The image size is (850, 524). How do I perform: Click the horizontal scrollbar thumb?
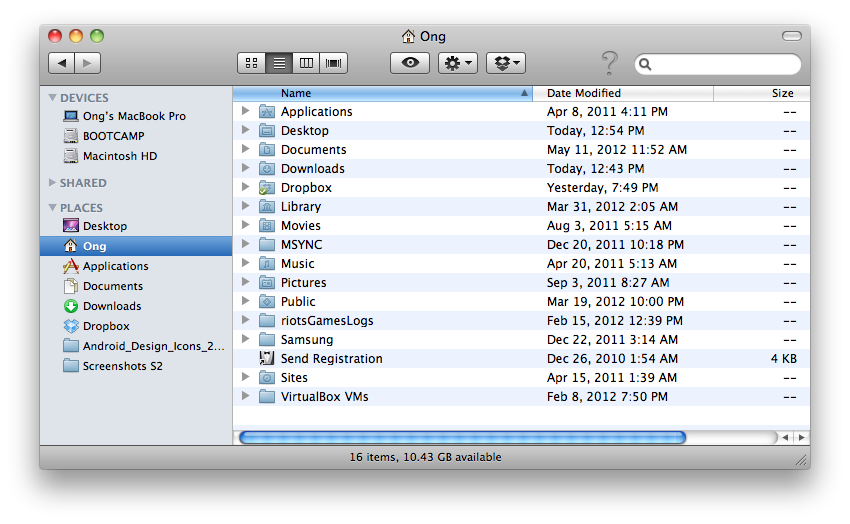point(462,437)
